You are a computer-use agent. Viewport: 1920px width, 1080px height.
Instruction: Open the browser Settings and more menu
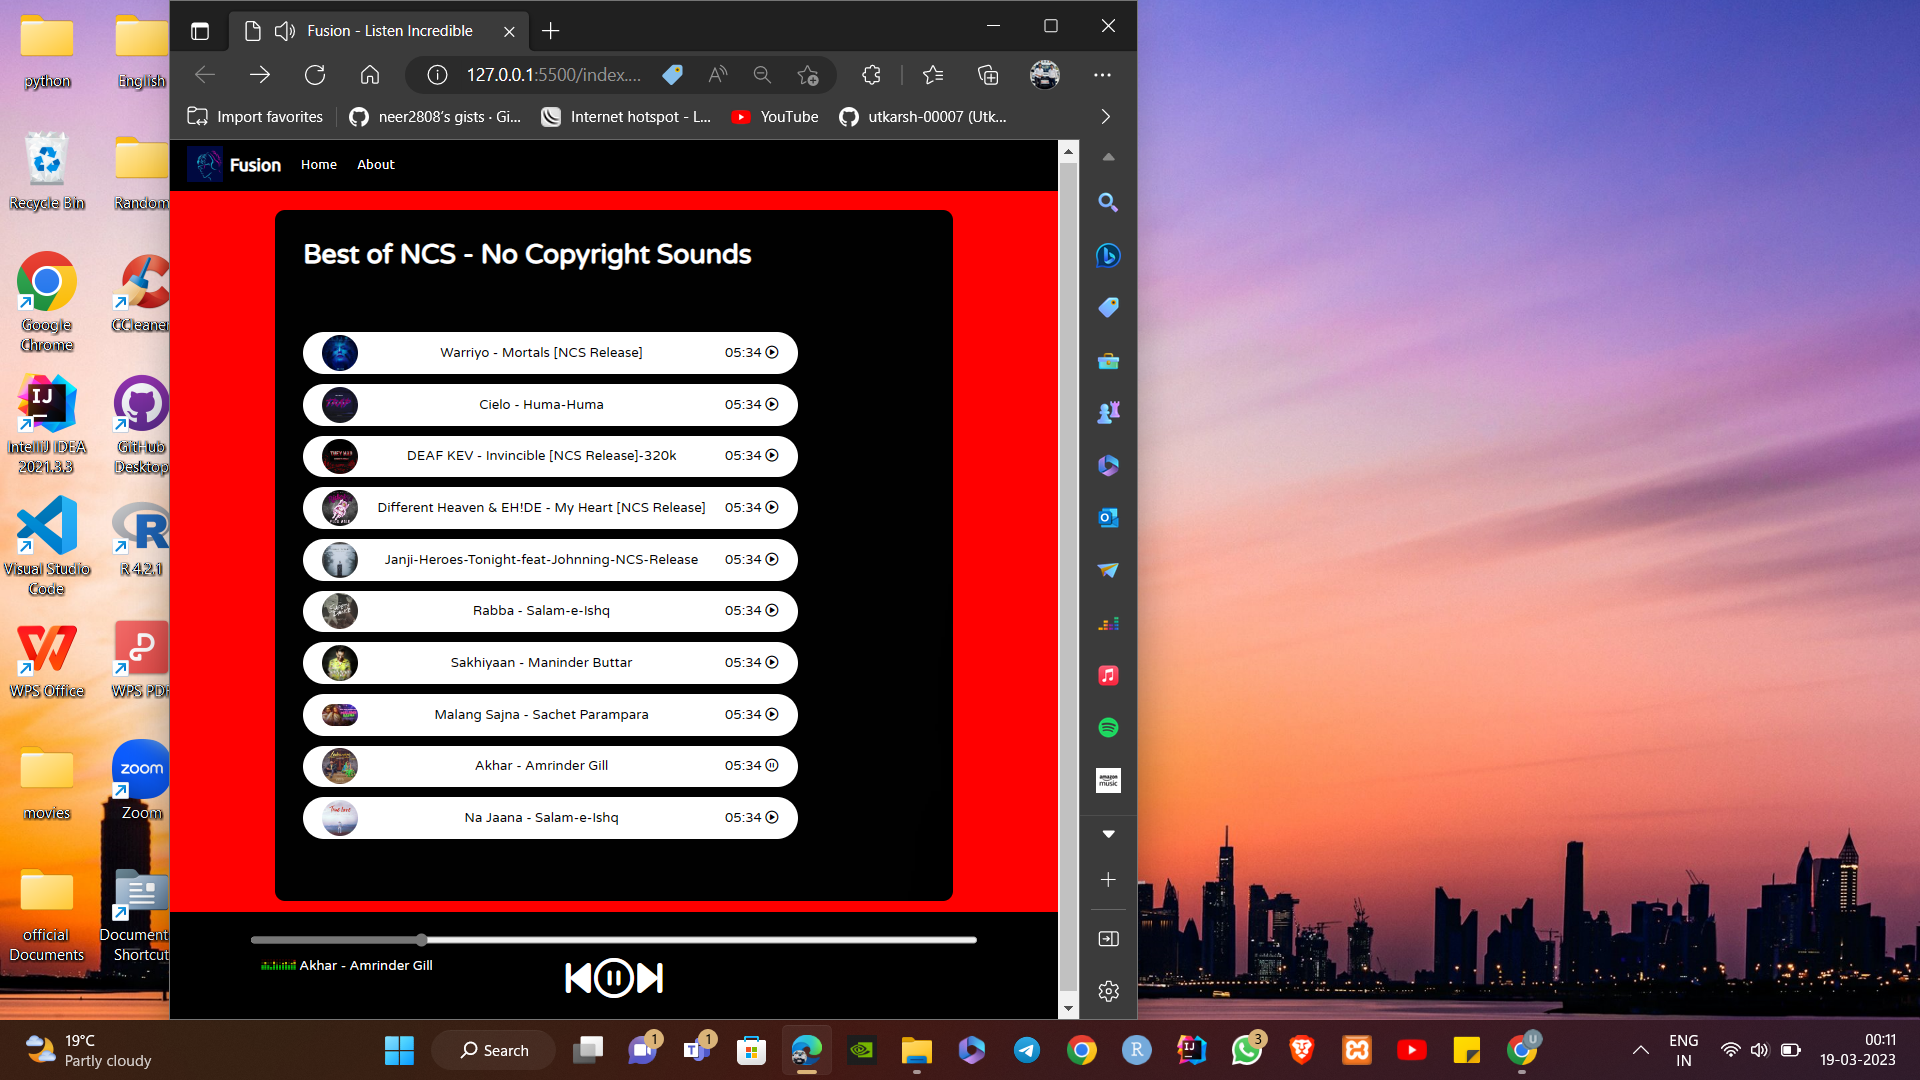[1102, 75]
